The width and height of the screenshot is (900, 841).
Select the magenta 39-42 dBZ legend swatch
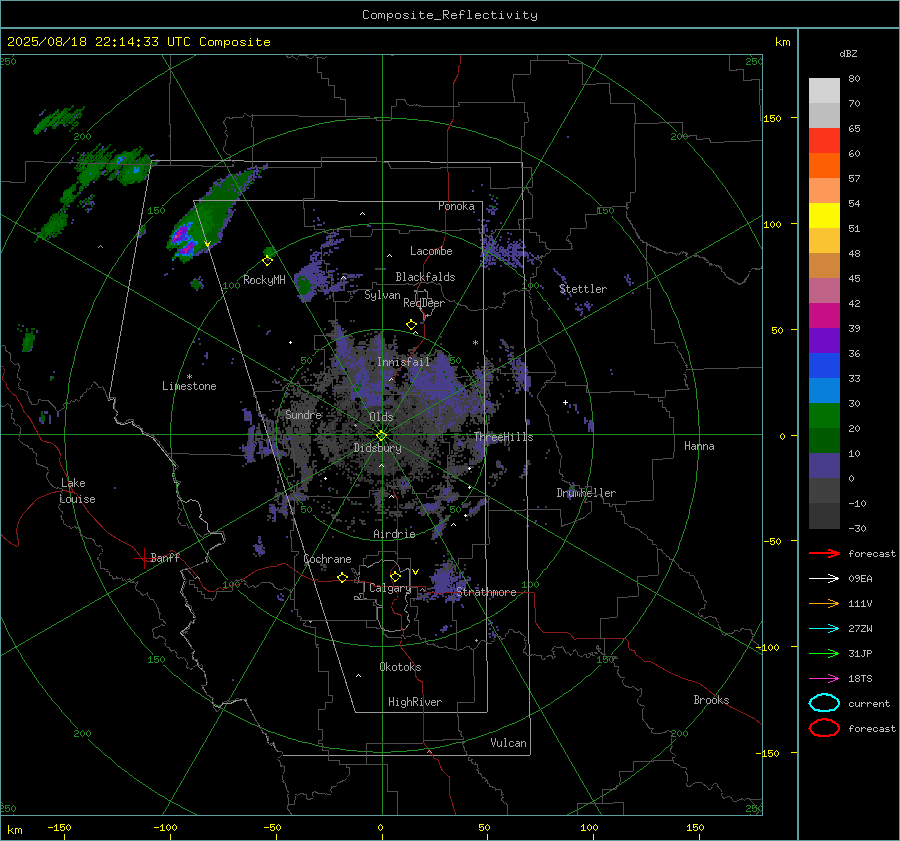(x=824, y=316)
